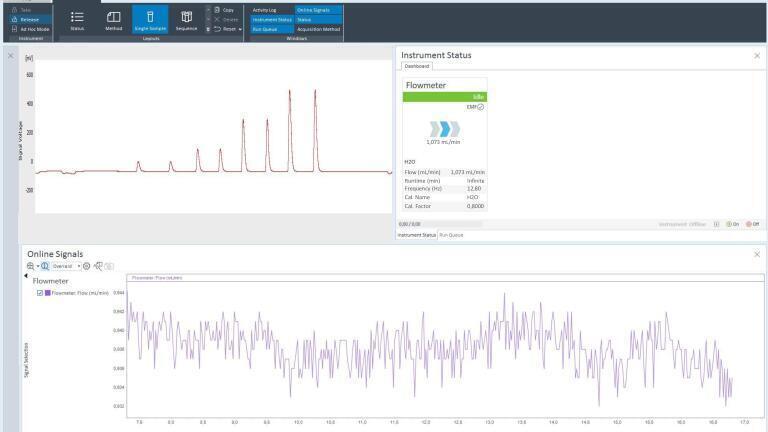This screenshot has width=768, height=432.
Task: Close the Instrument Status panel
Action: tap(757, 56)
